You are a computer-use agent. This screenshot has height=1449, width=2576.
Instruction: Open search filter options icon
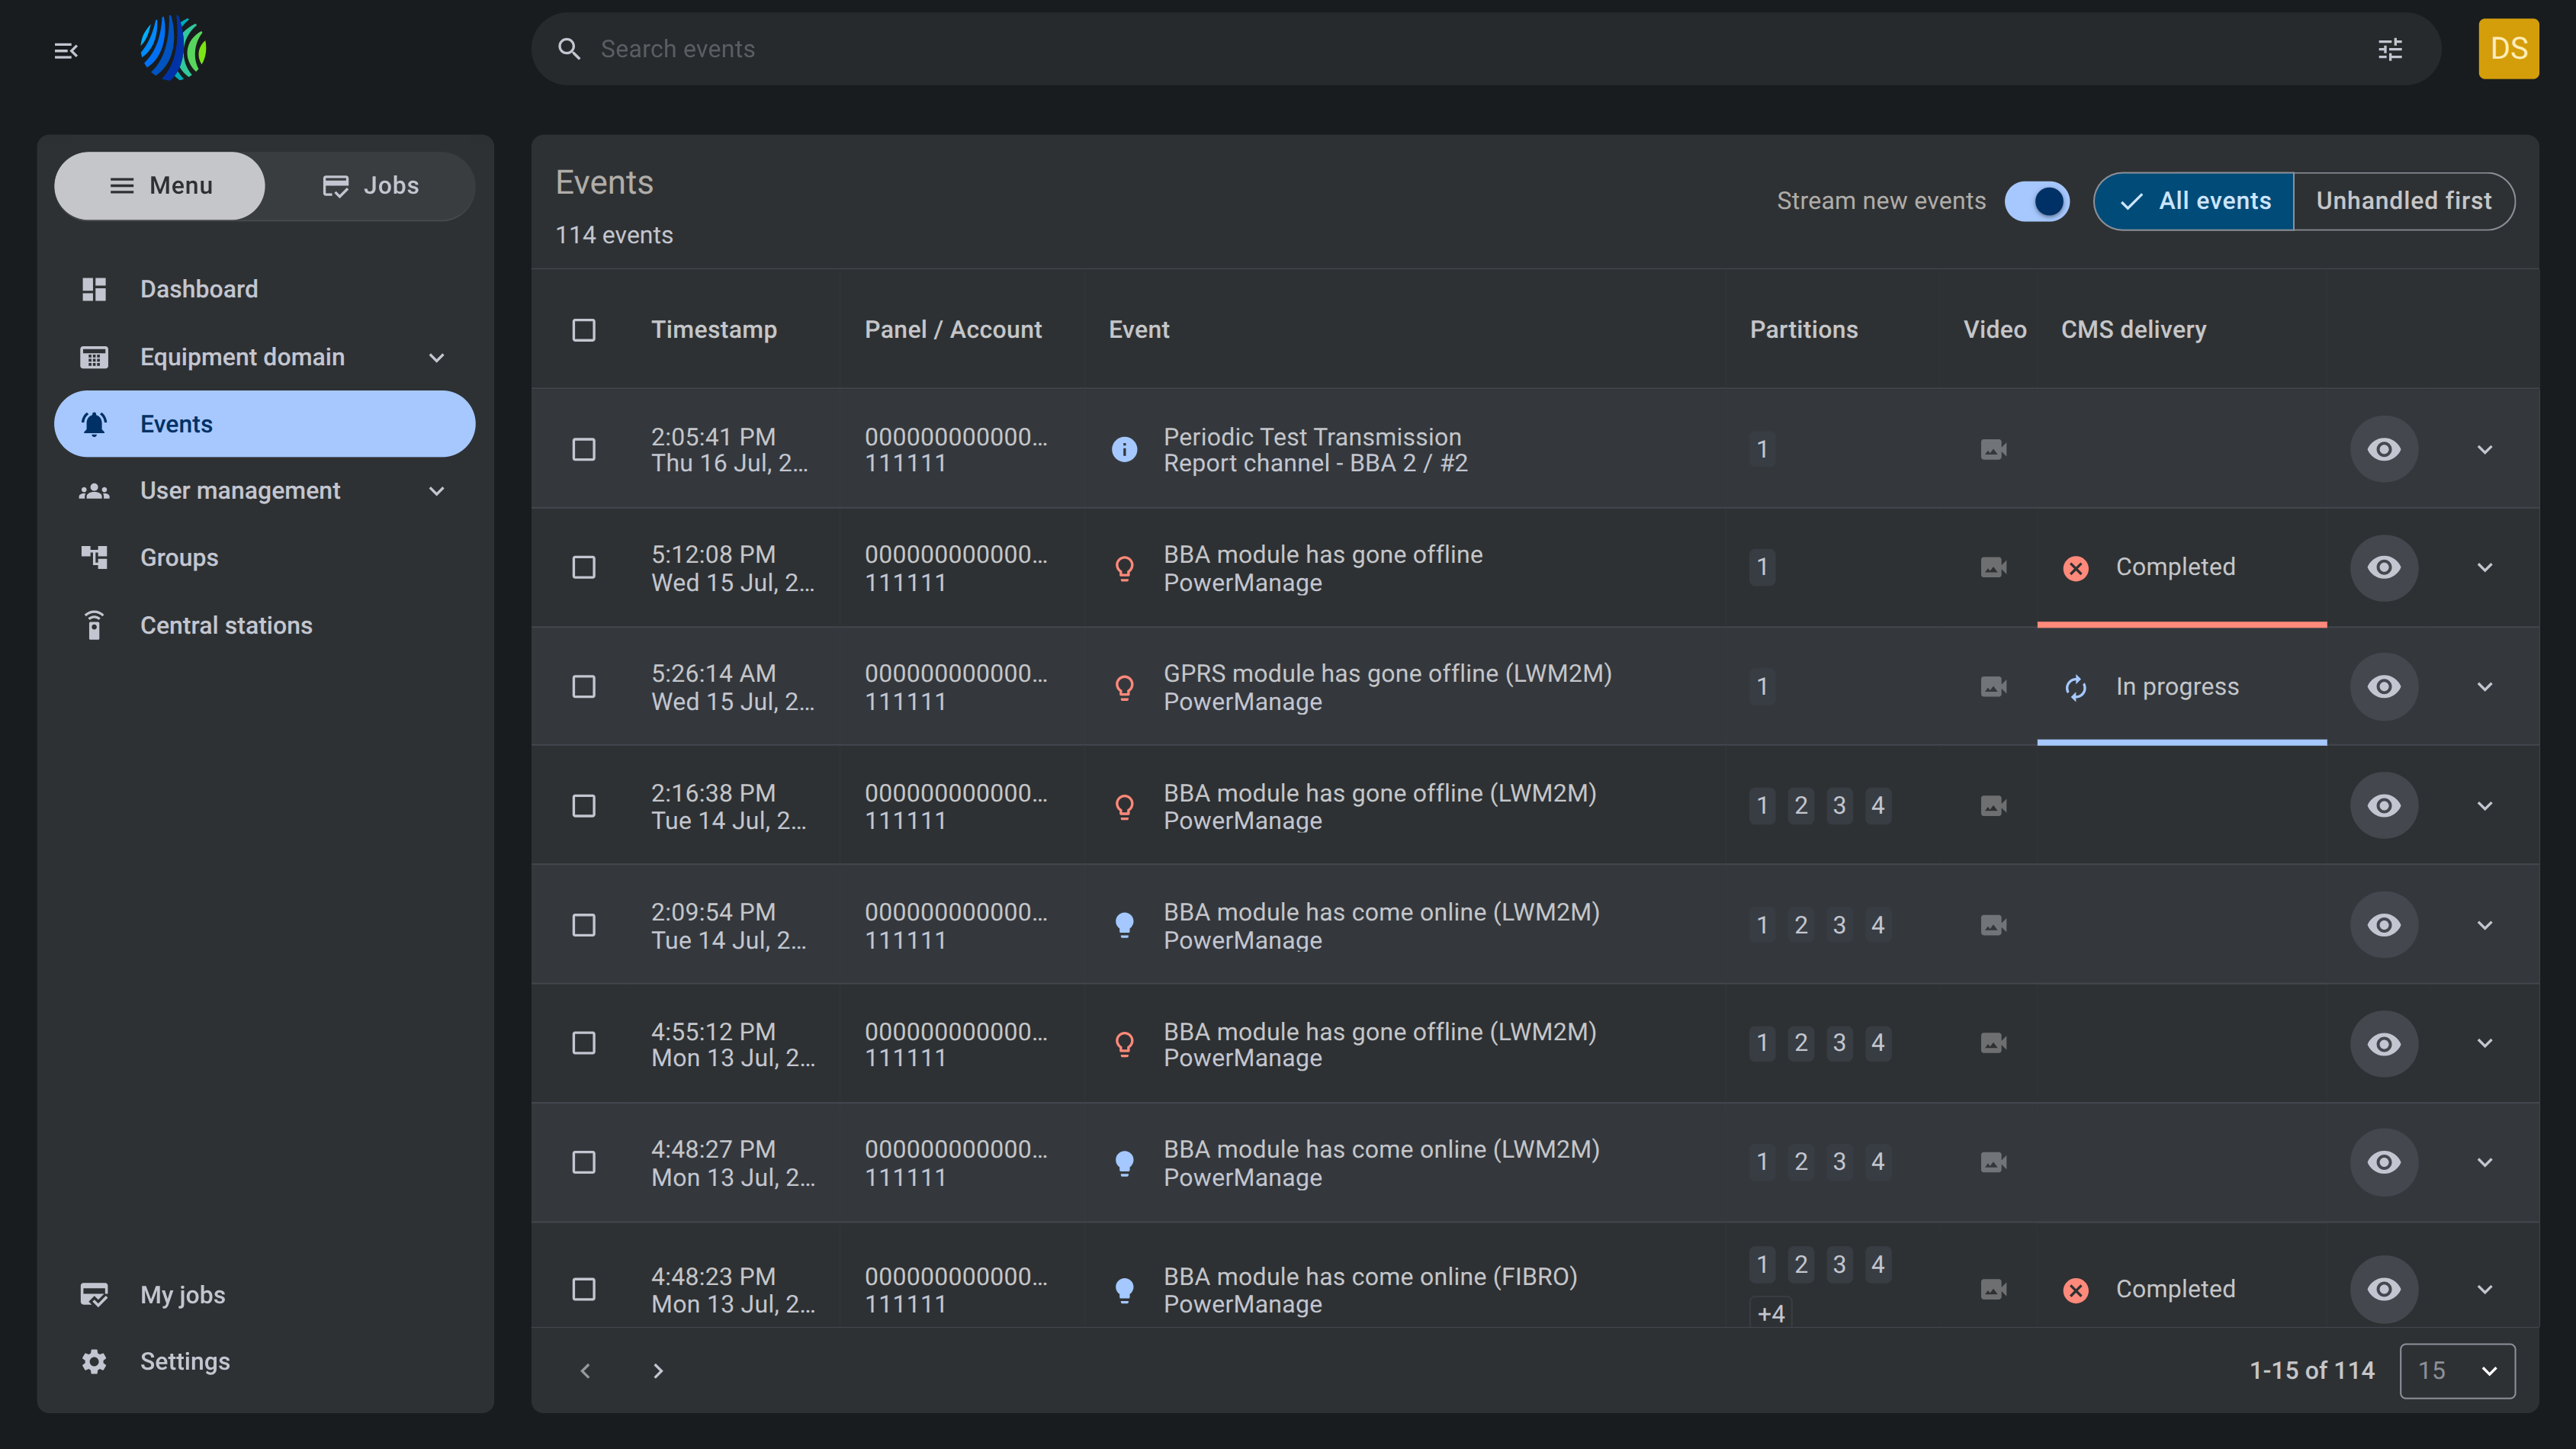[2389, 49]
